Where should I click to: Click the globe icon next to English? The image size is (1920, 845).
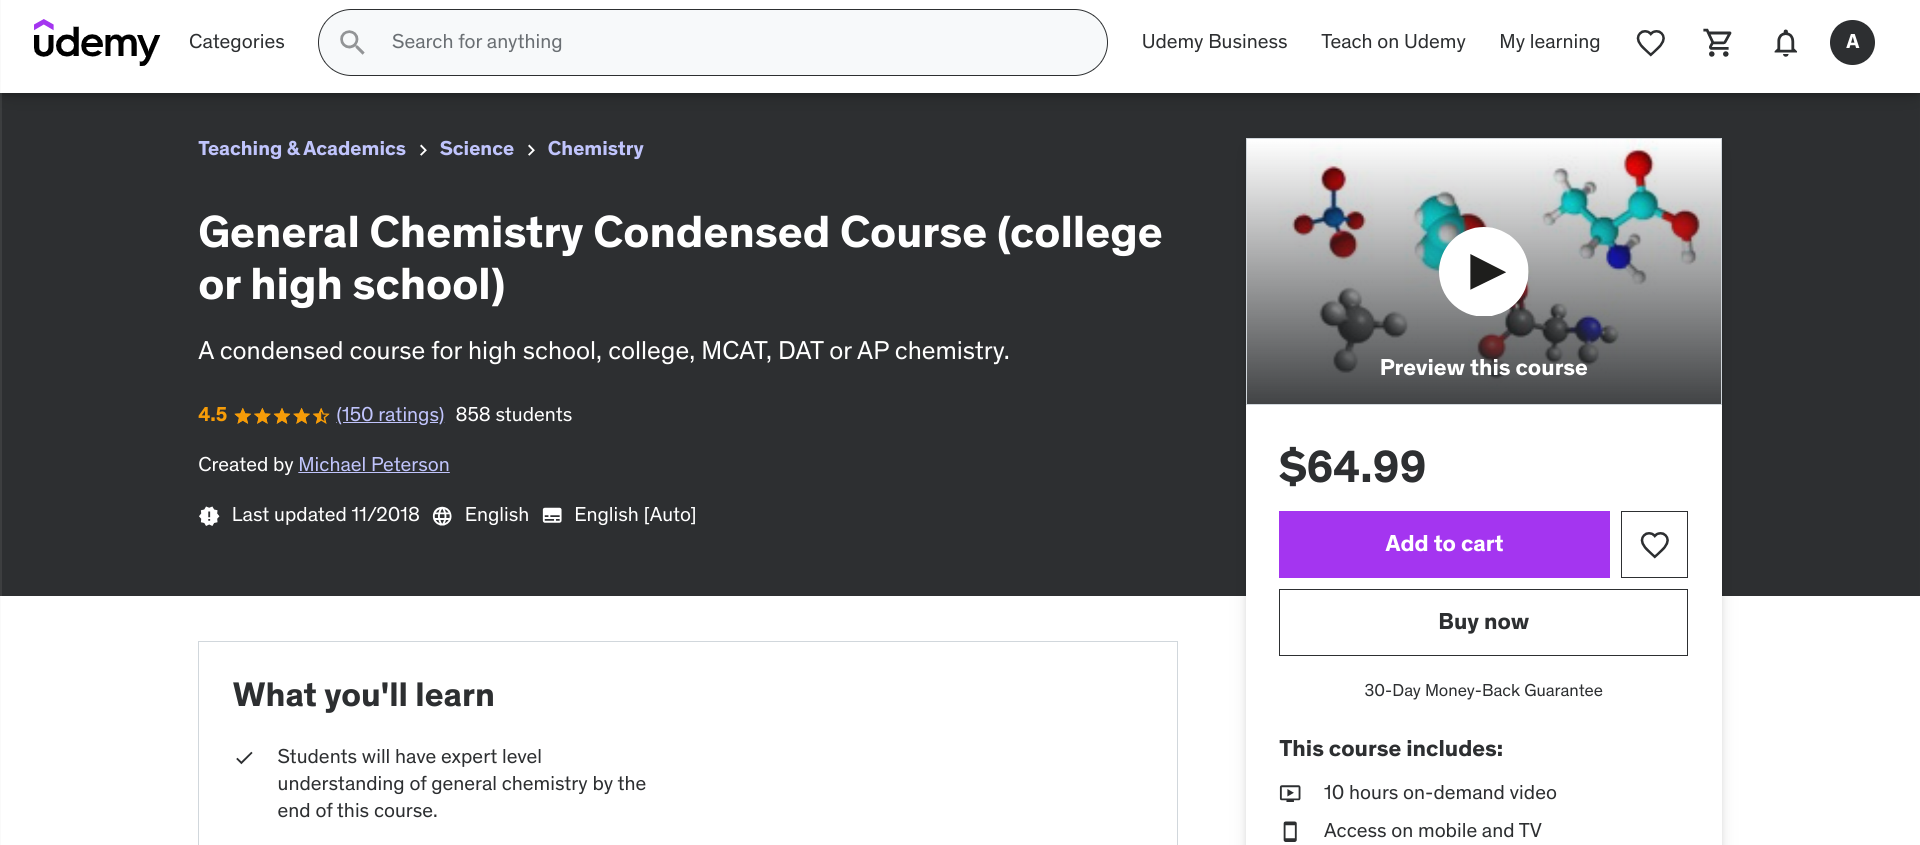coord(442,515)
